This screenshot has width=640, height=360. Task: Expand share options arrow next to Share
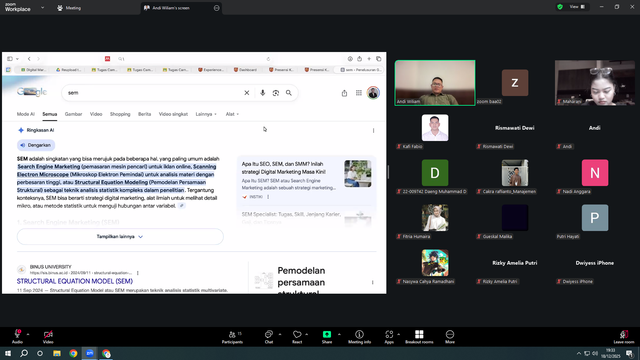(x=339, y=334)
